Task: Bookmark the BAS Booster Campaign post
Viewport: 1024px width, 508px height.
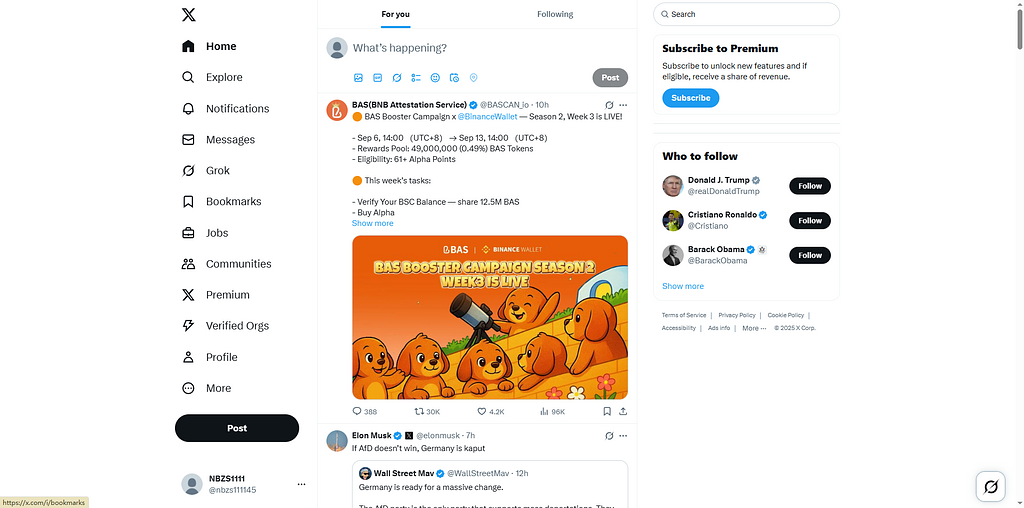Action: (607, 411)
